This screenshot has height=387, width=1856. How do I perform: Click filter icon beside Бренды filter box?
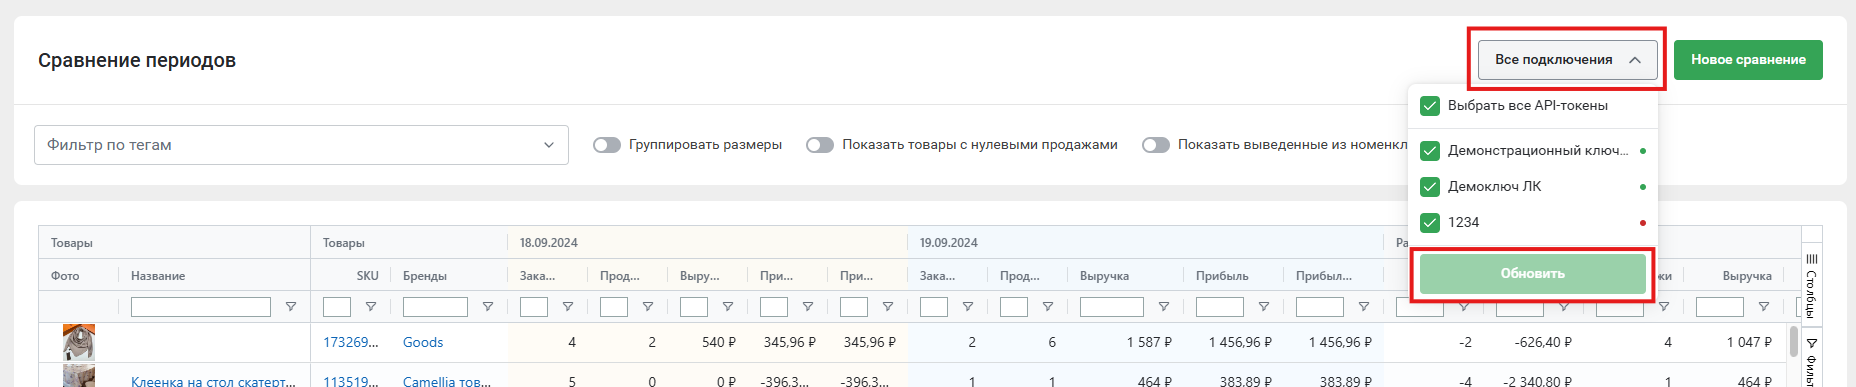pos(488,307)
